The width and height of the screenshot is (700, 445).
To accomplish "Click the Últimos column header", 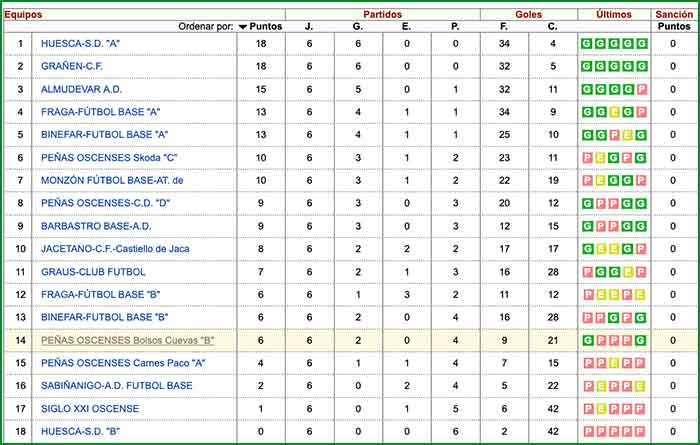I will click(614, 15).
